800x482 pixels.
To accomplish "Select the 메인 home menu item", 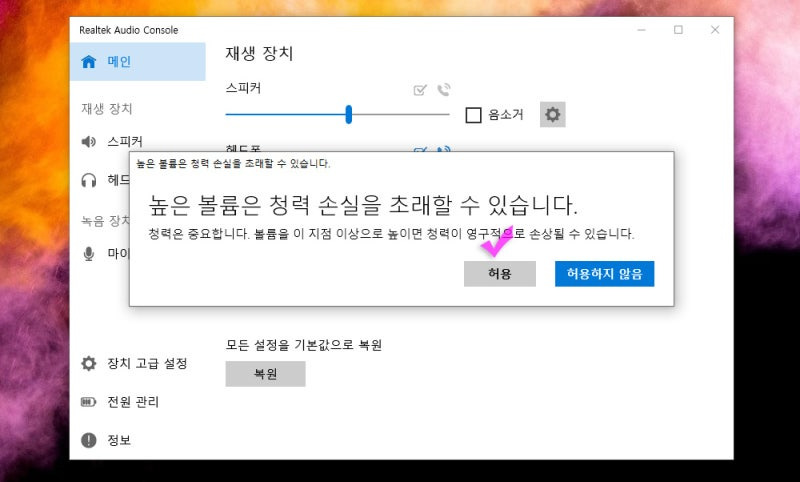I will 138,62.
